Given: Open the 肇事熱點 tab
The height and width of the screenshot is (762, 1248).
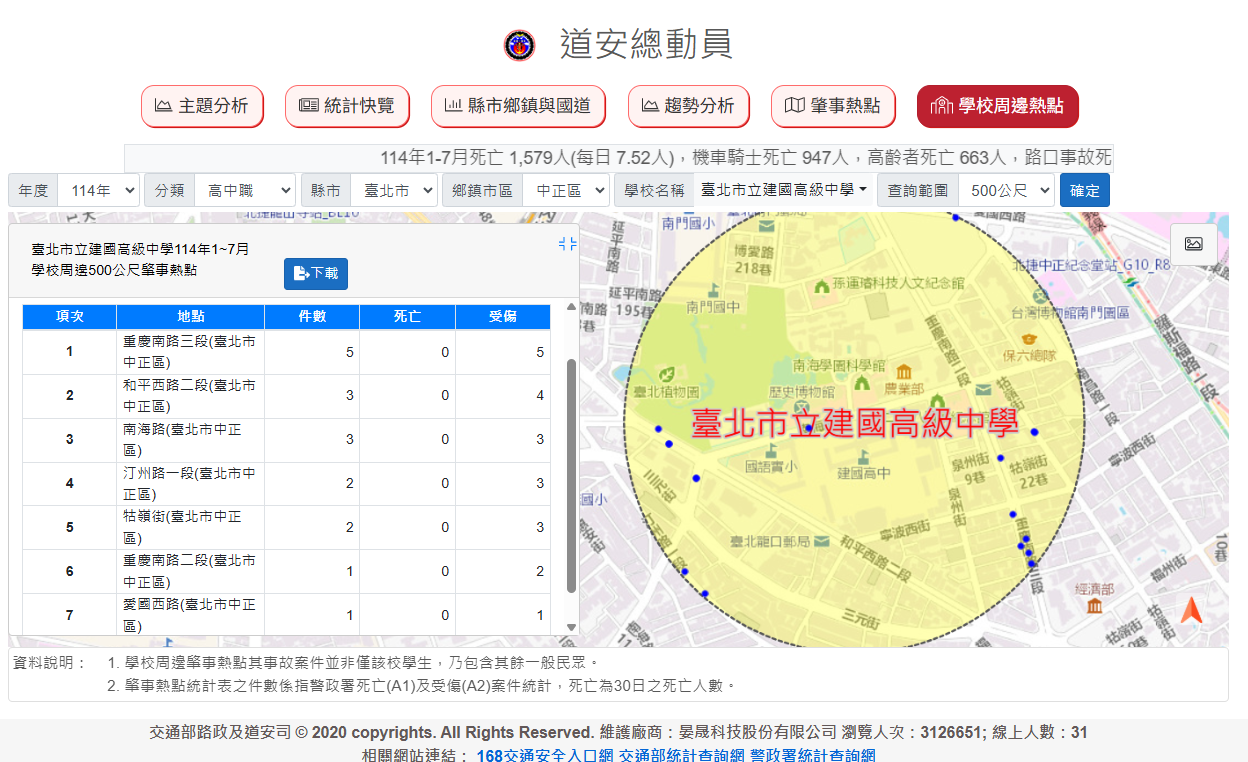Looking at the screenshot, I should point(833,106).
